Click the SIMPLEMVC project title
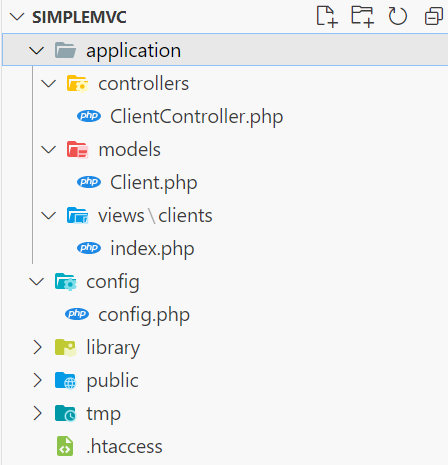 (79, 17)
